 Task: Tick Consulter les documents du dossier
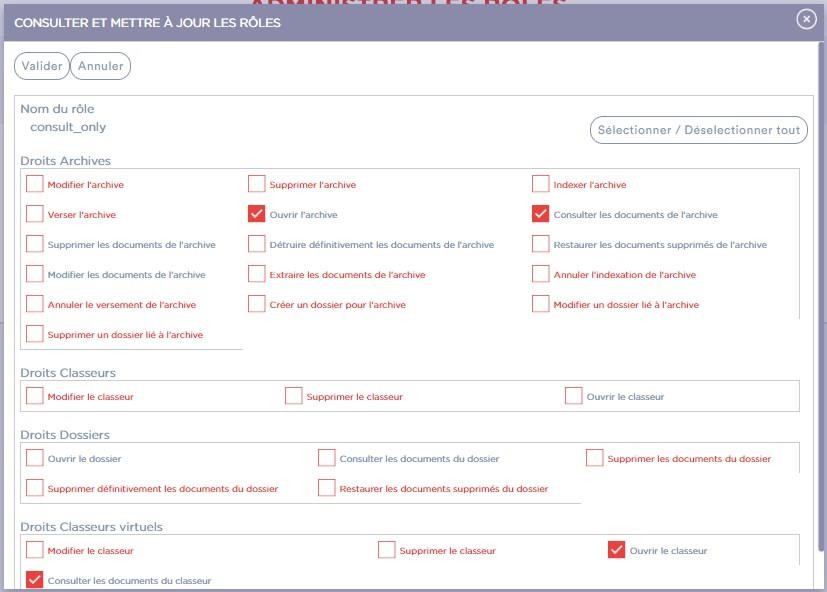(327, 458)
